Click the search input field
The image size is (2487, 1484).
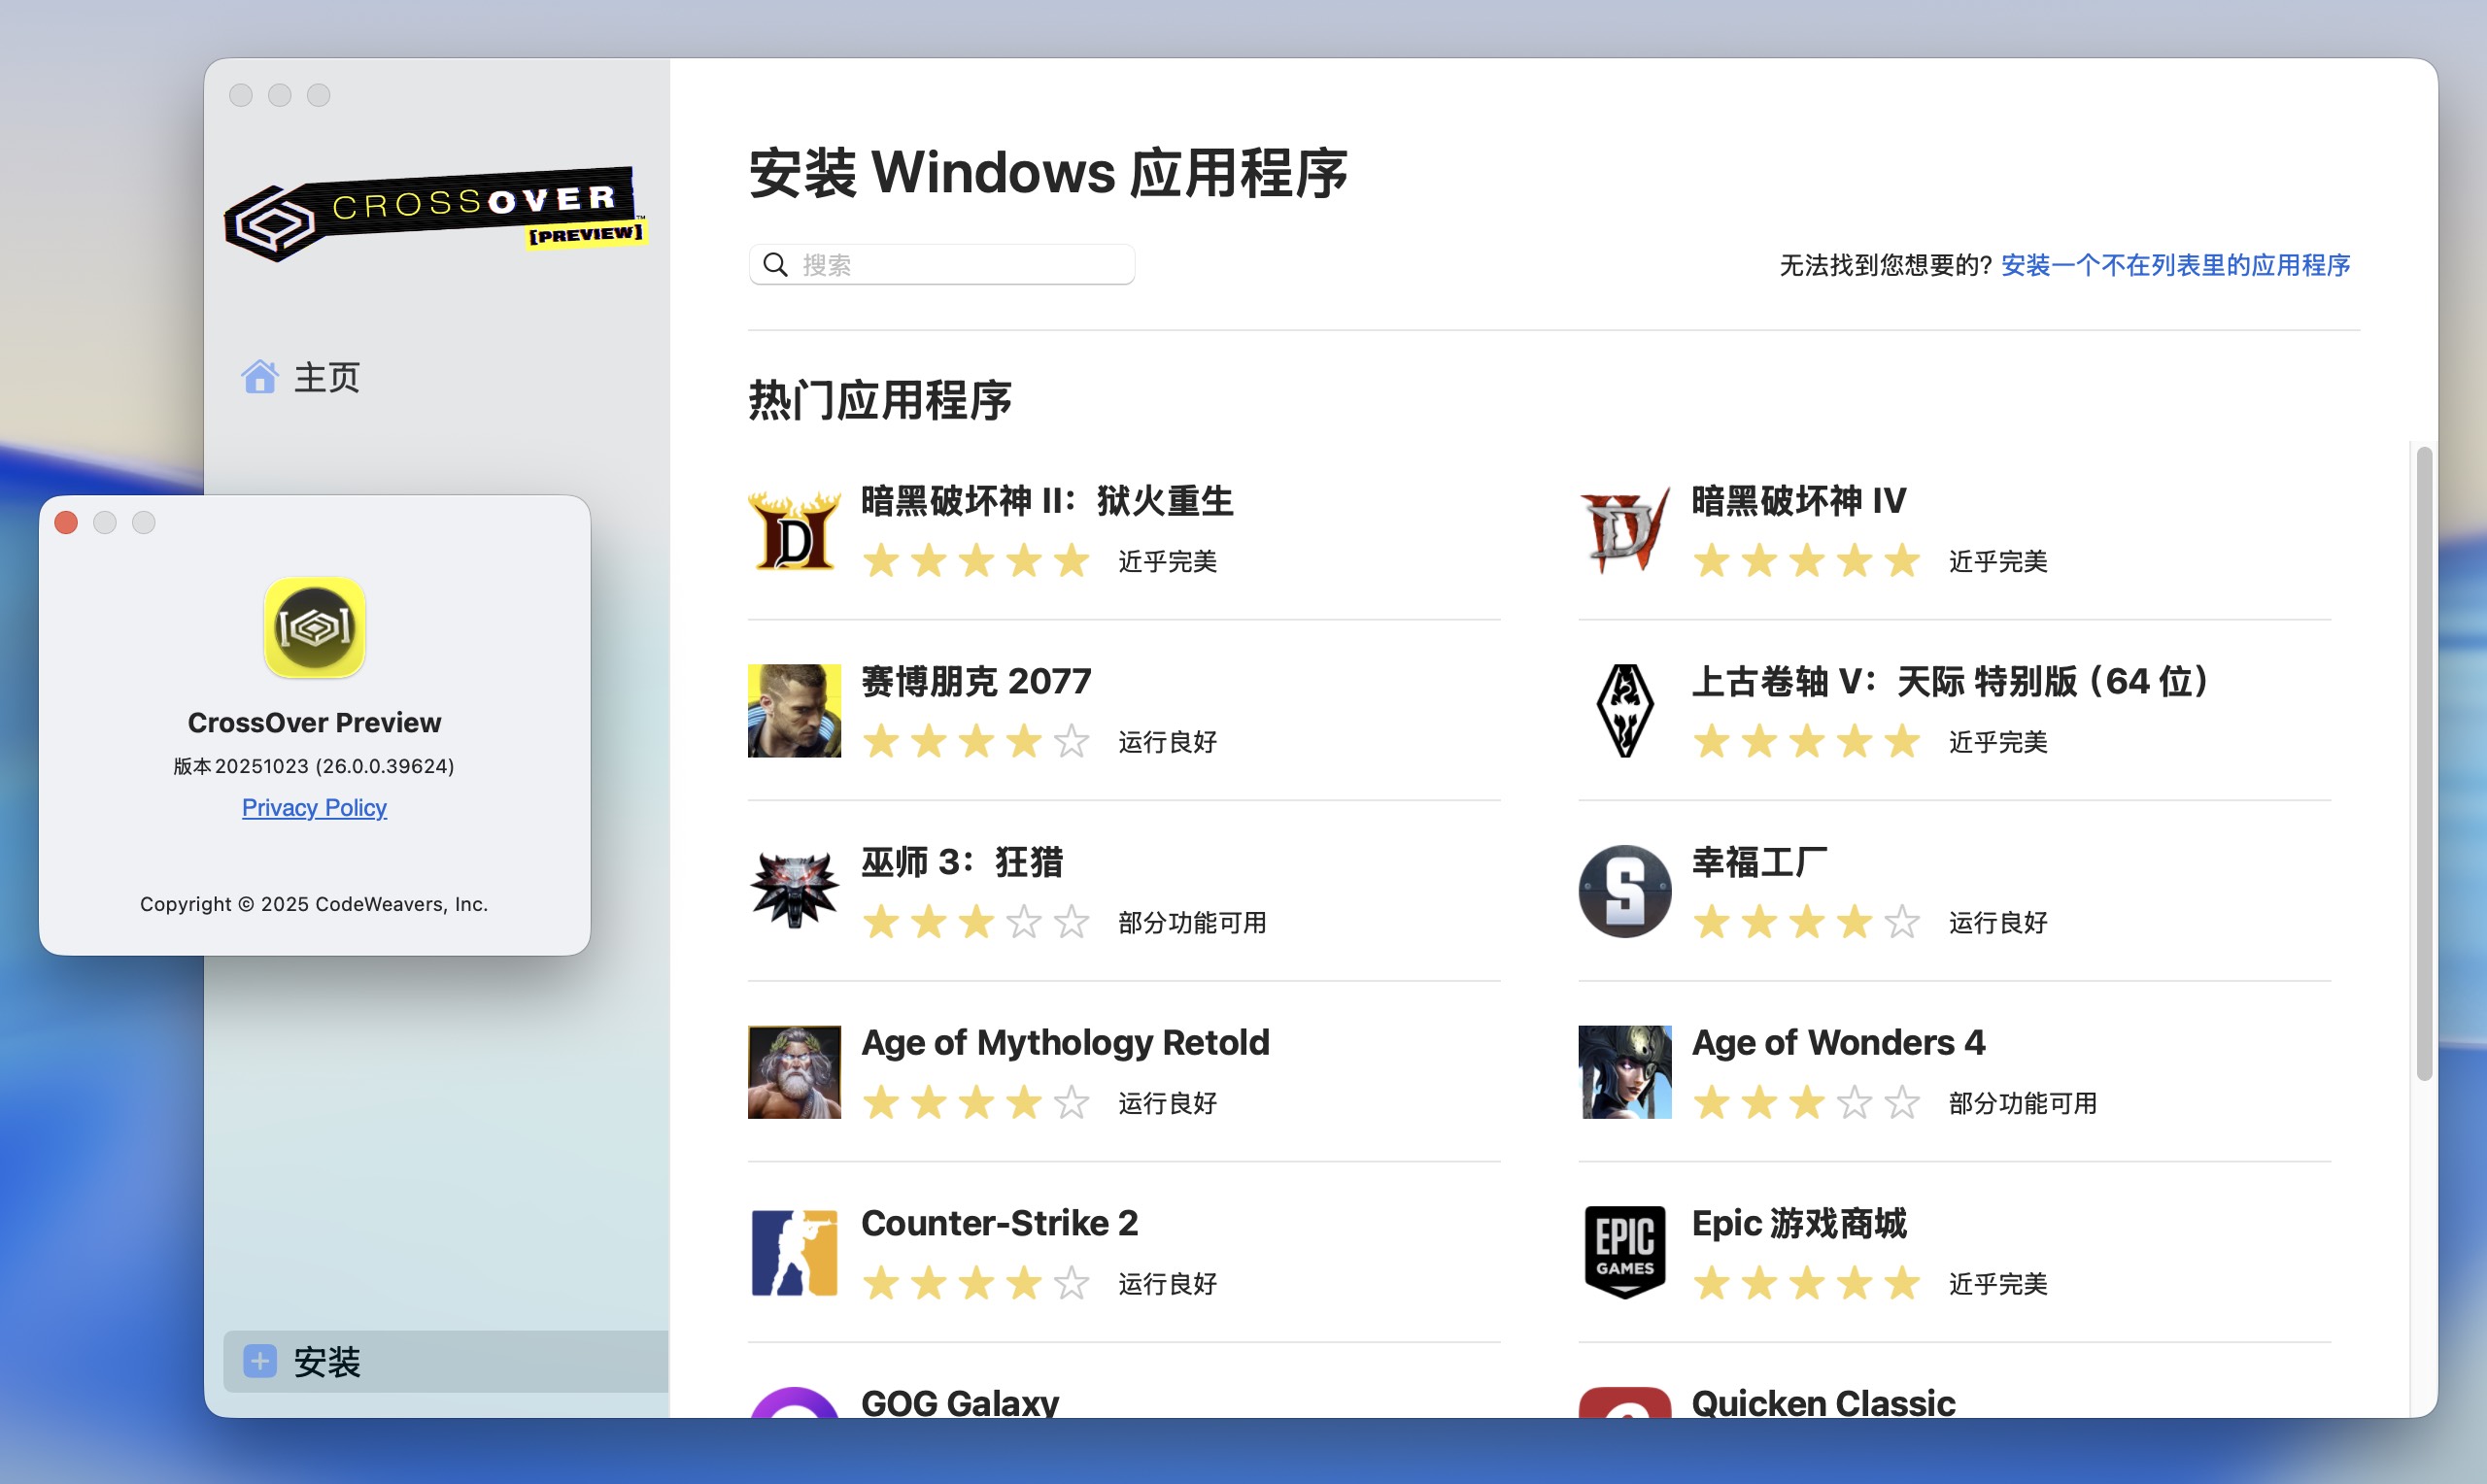click(x=940, y=263)
